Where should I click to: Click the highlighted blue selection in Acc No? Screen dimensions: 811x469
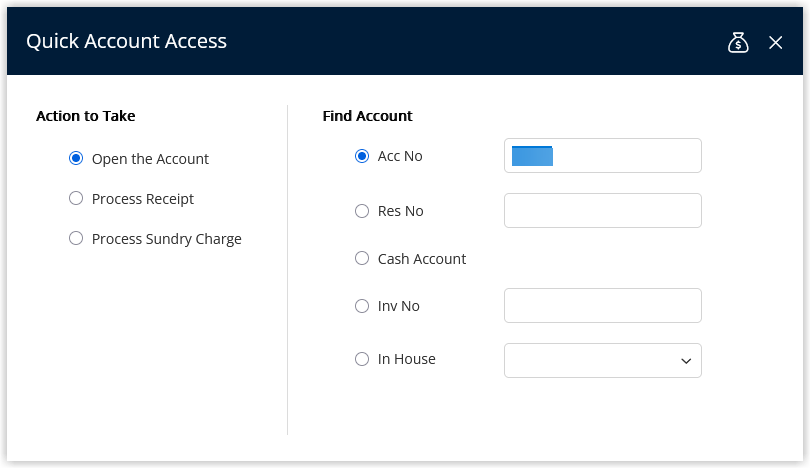click(x=532, y=156)
